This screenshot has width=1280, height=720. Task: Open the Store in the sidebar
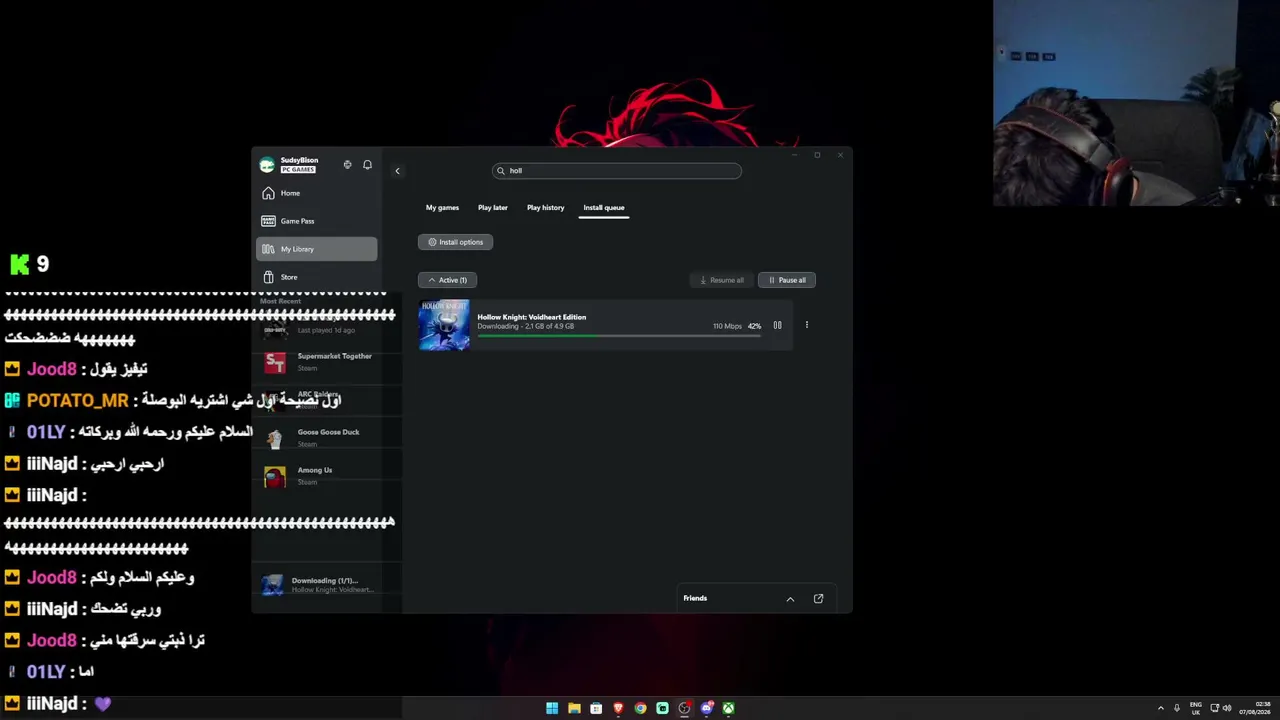point(317,277)
